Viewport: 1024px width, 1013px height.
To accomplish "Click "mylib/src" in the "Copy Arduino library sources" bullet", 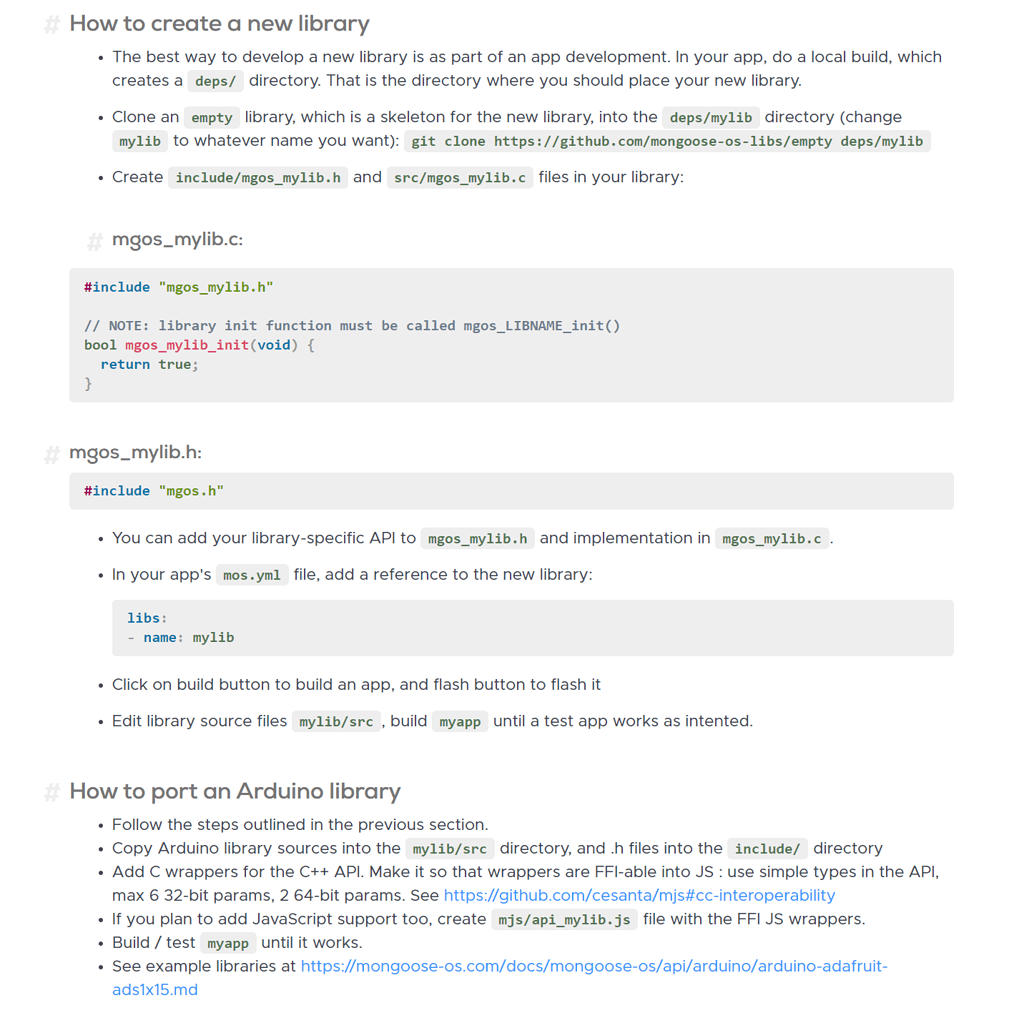I will pyautogui.click(x=450, y=849).
